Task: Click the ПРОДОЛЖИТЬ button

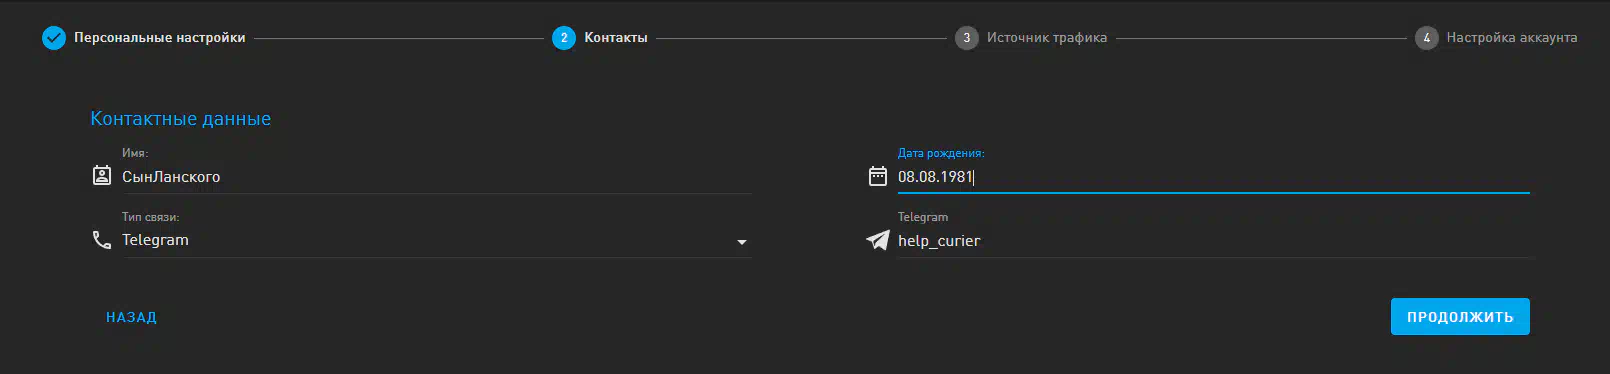Action: pos(1460,317)
